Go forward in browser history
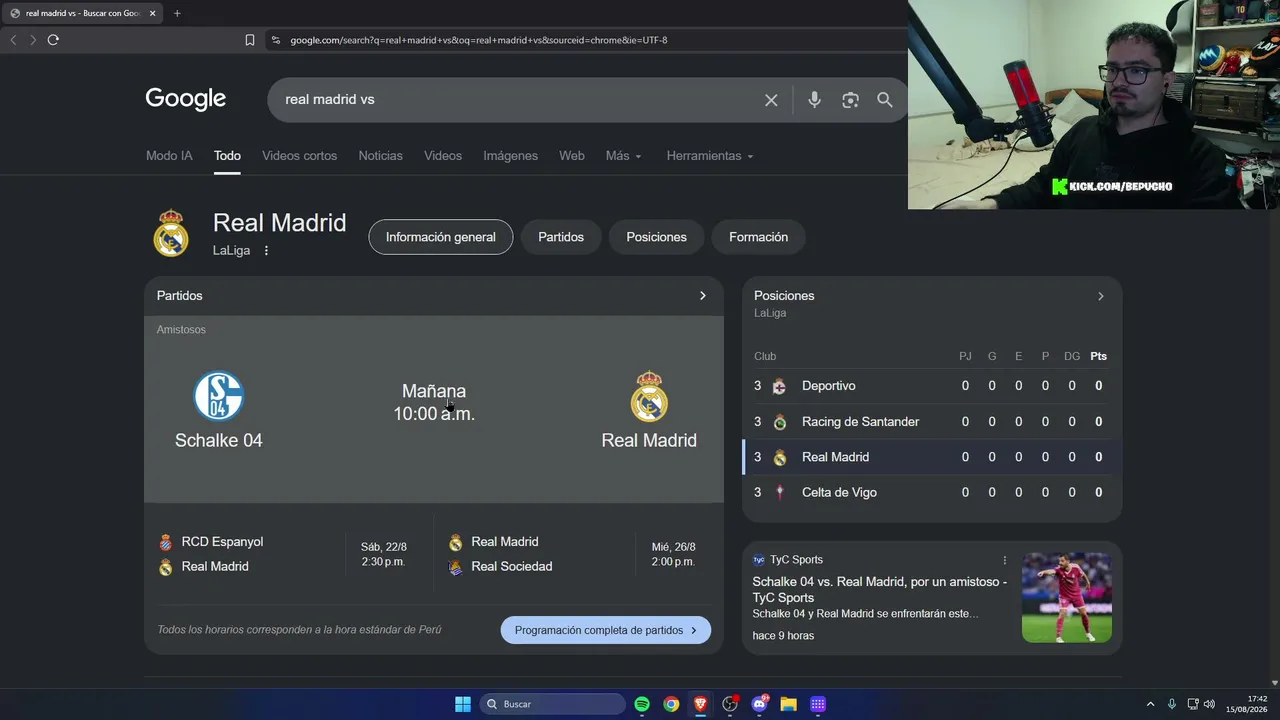 [33, 40]
